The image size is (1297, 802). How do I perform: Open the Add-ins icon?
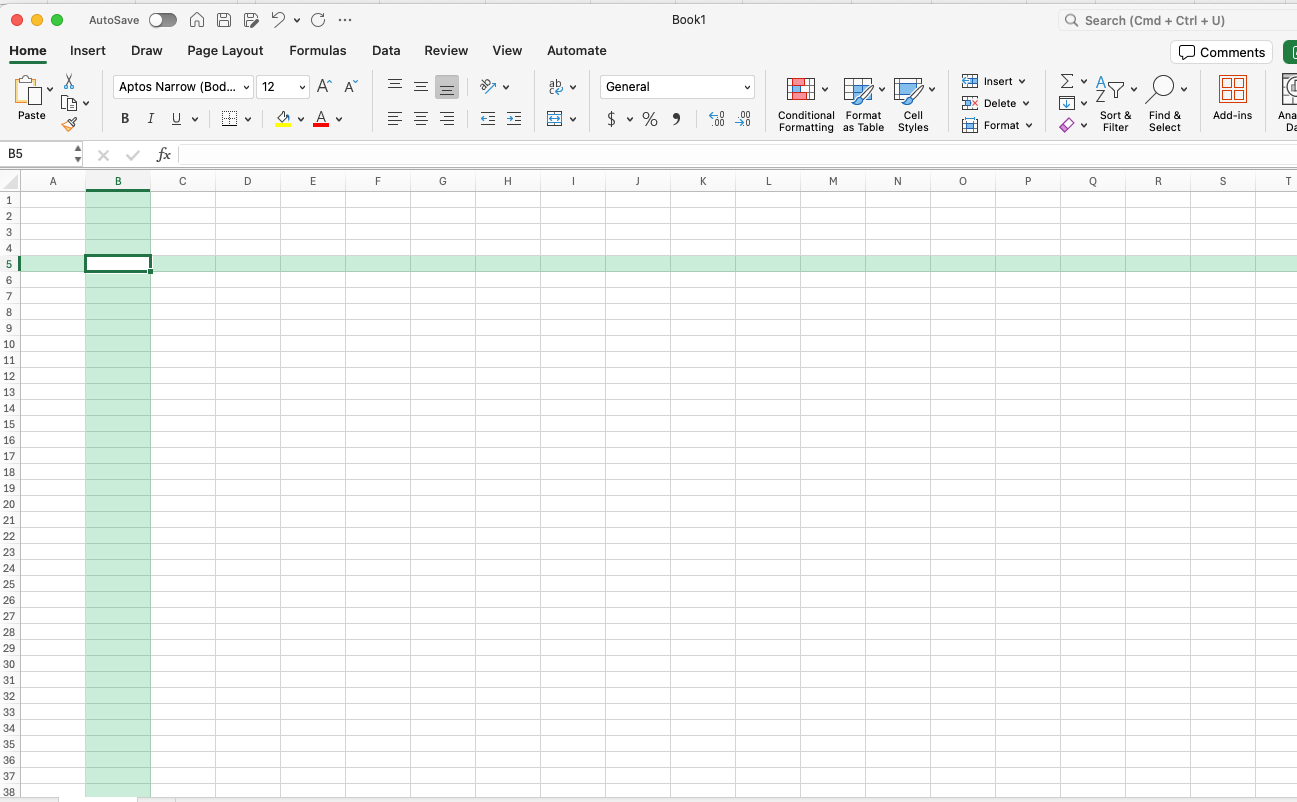[x=1232, y=98]
